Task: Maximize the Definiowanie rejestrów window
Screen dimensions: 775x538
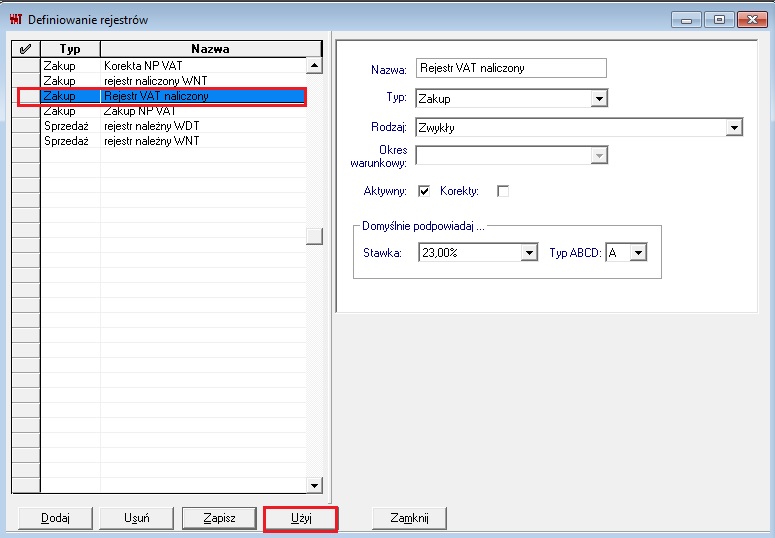Action: click(x=719, y=20)
